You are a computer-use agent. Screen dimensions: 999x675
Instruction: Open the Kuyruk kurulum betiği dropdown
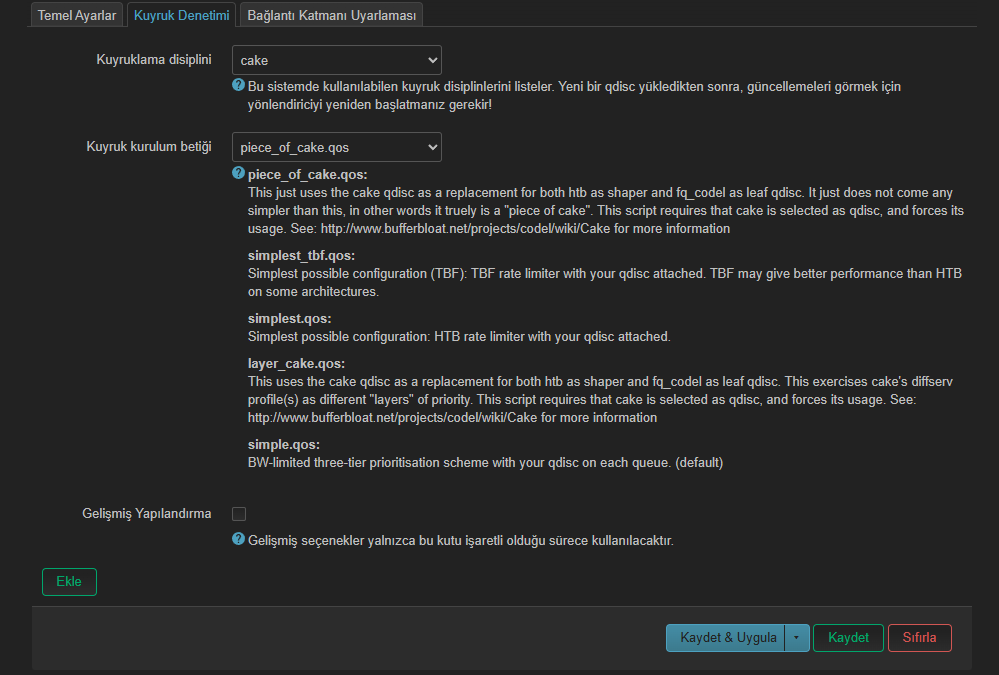336,147
